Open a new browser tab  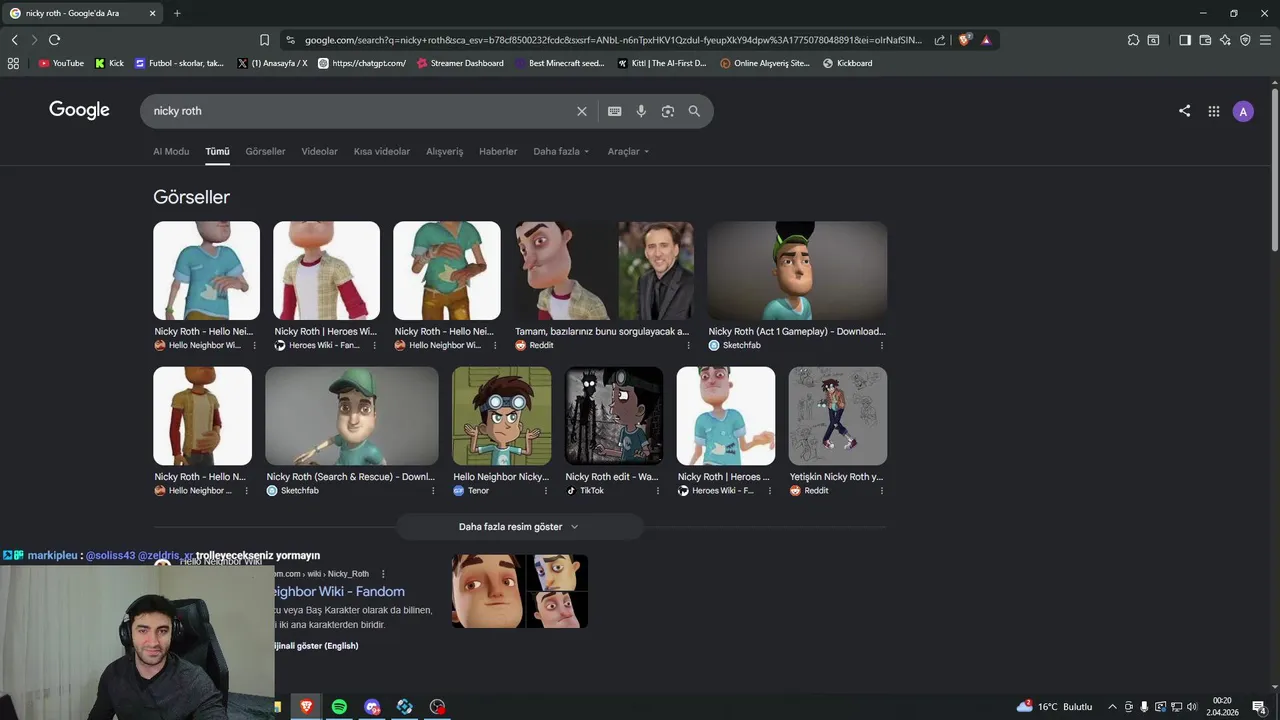[177, 13]
